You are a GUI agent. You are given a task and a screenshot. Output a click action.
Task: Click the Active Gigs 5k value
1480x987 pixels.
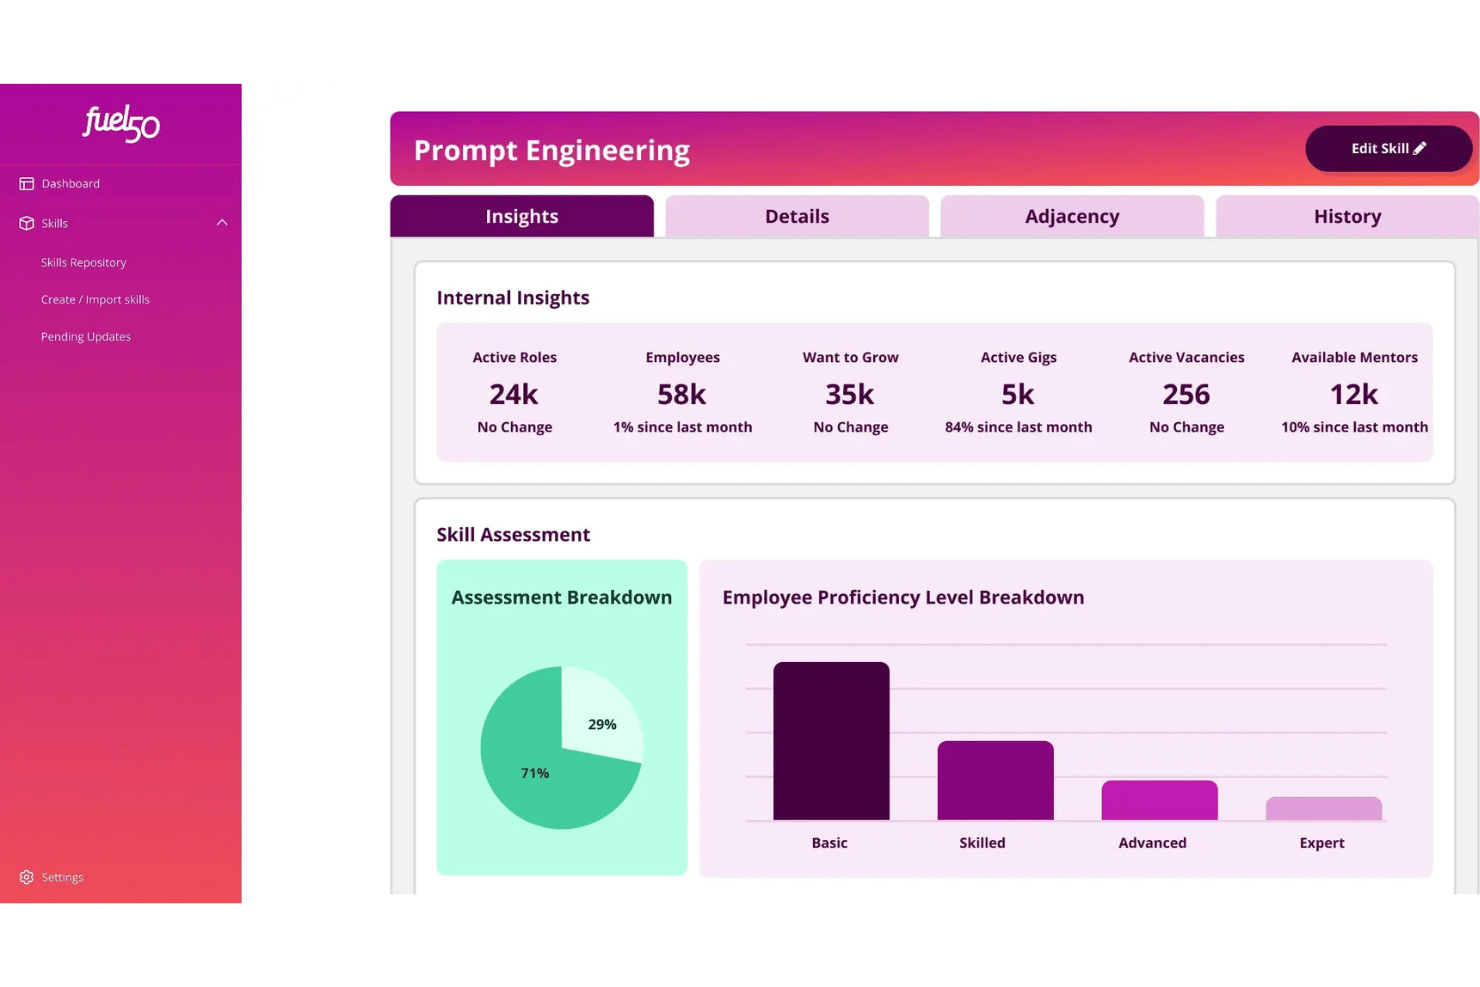[x=1018, y=394]
